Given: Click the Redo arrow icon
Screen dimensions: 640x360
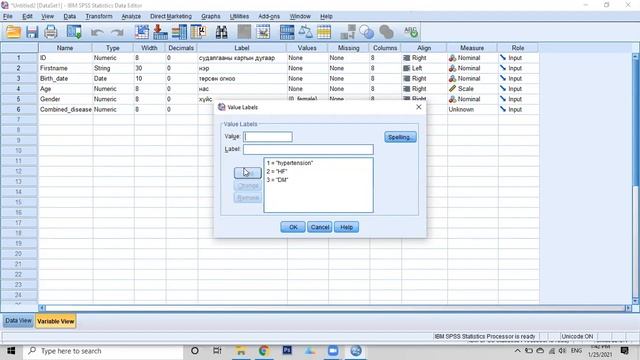Looking at the screenshot, I should pyautogui.click(x=117, y=32).
